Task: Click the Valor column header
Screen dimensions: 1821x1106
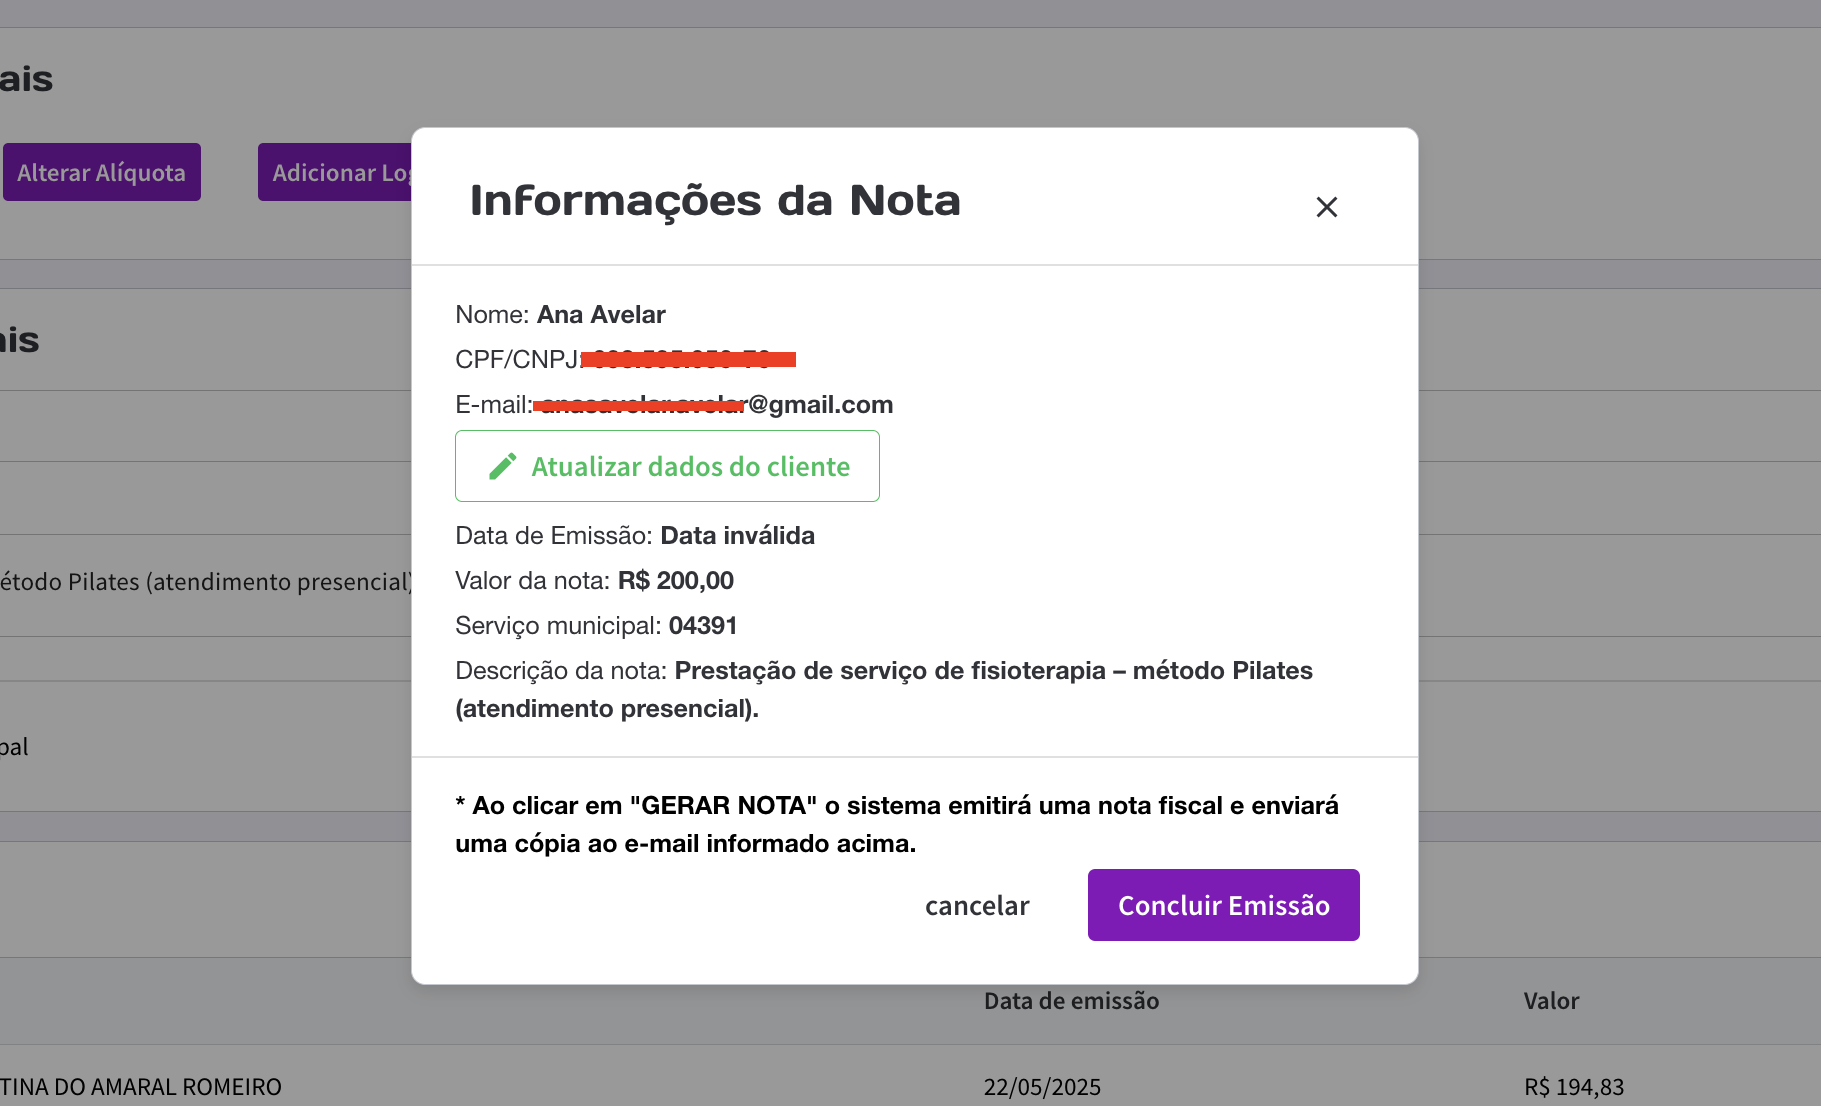Action: [1551, 1001]
